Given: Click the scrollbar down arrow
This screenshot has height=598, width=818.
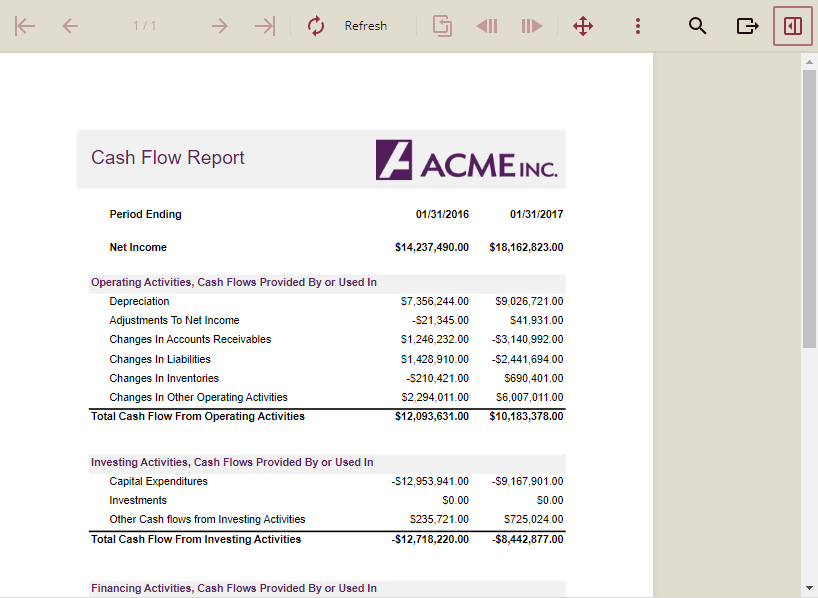Looking at the screenshot, I should click(x=809, y=588).
